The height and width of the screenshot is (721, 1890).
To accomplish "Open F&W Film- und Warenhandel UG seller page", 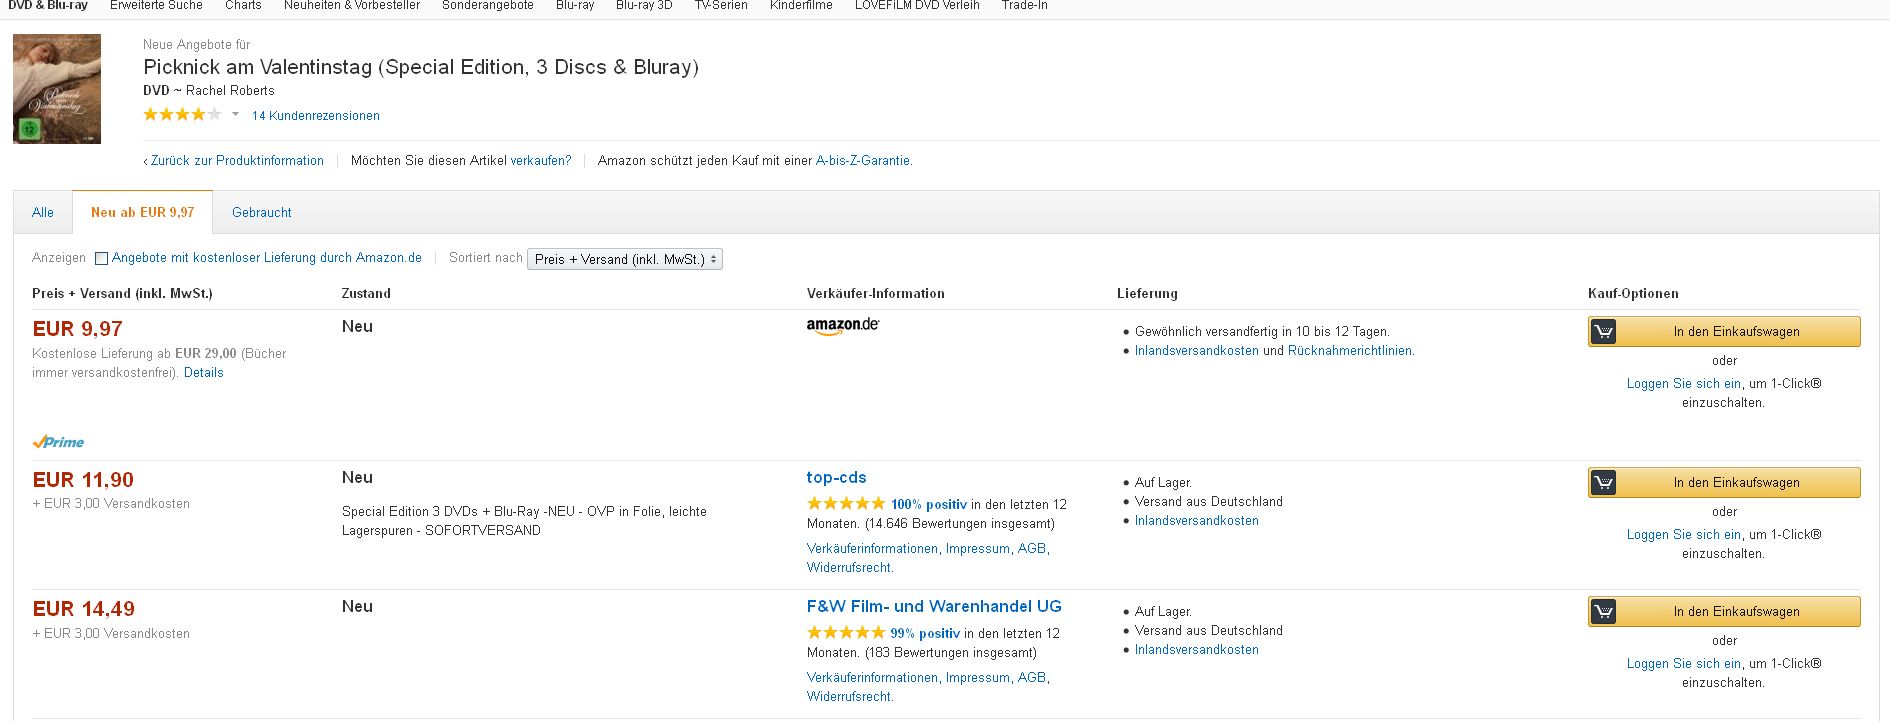I will pyautogui.click(x=934, y=606).
